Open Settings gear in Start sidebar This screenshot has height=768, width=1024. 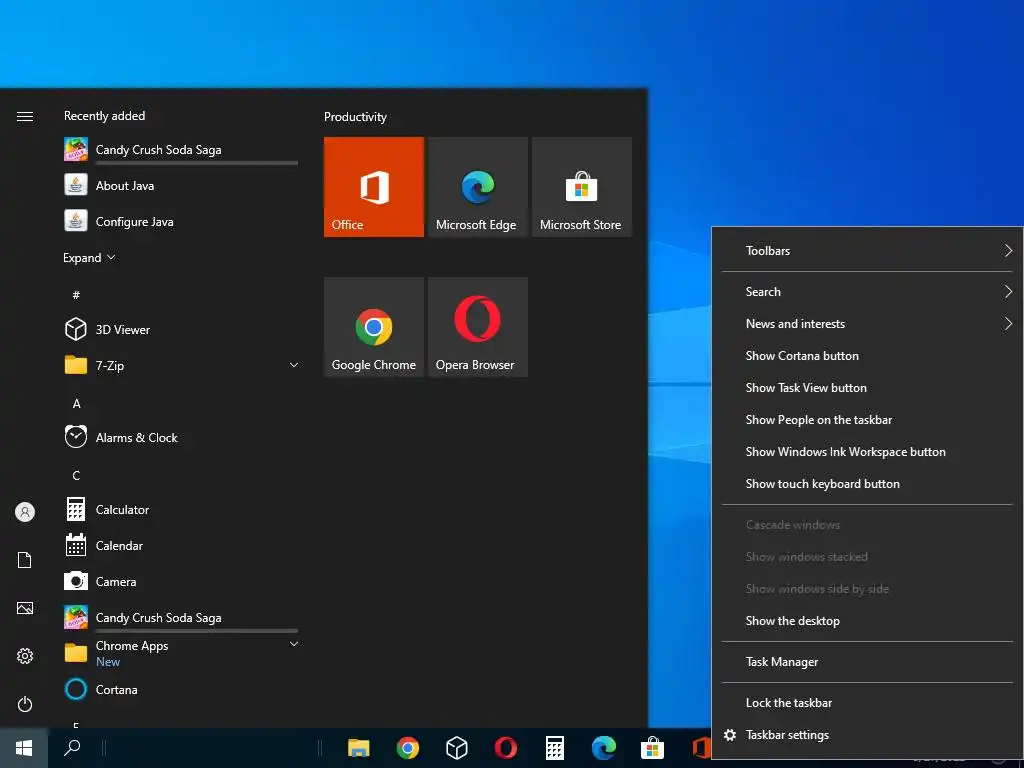(25, 656)
